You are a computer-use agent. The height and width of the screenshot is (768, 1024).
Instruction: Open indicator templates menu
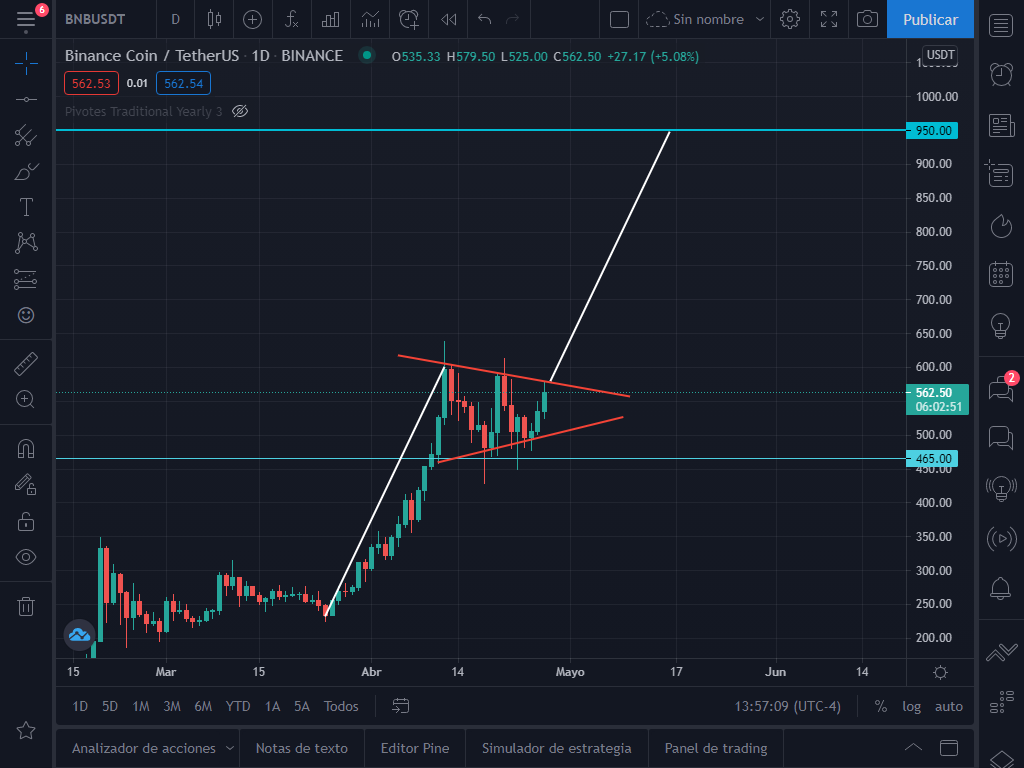click(x=370, y=20)
